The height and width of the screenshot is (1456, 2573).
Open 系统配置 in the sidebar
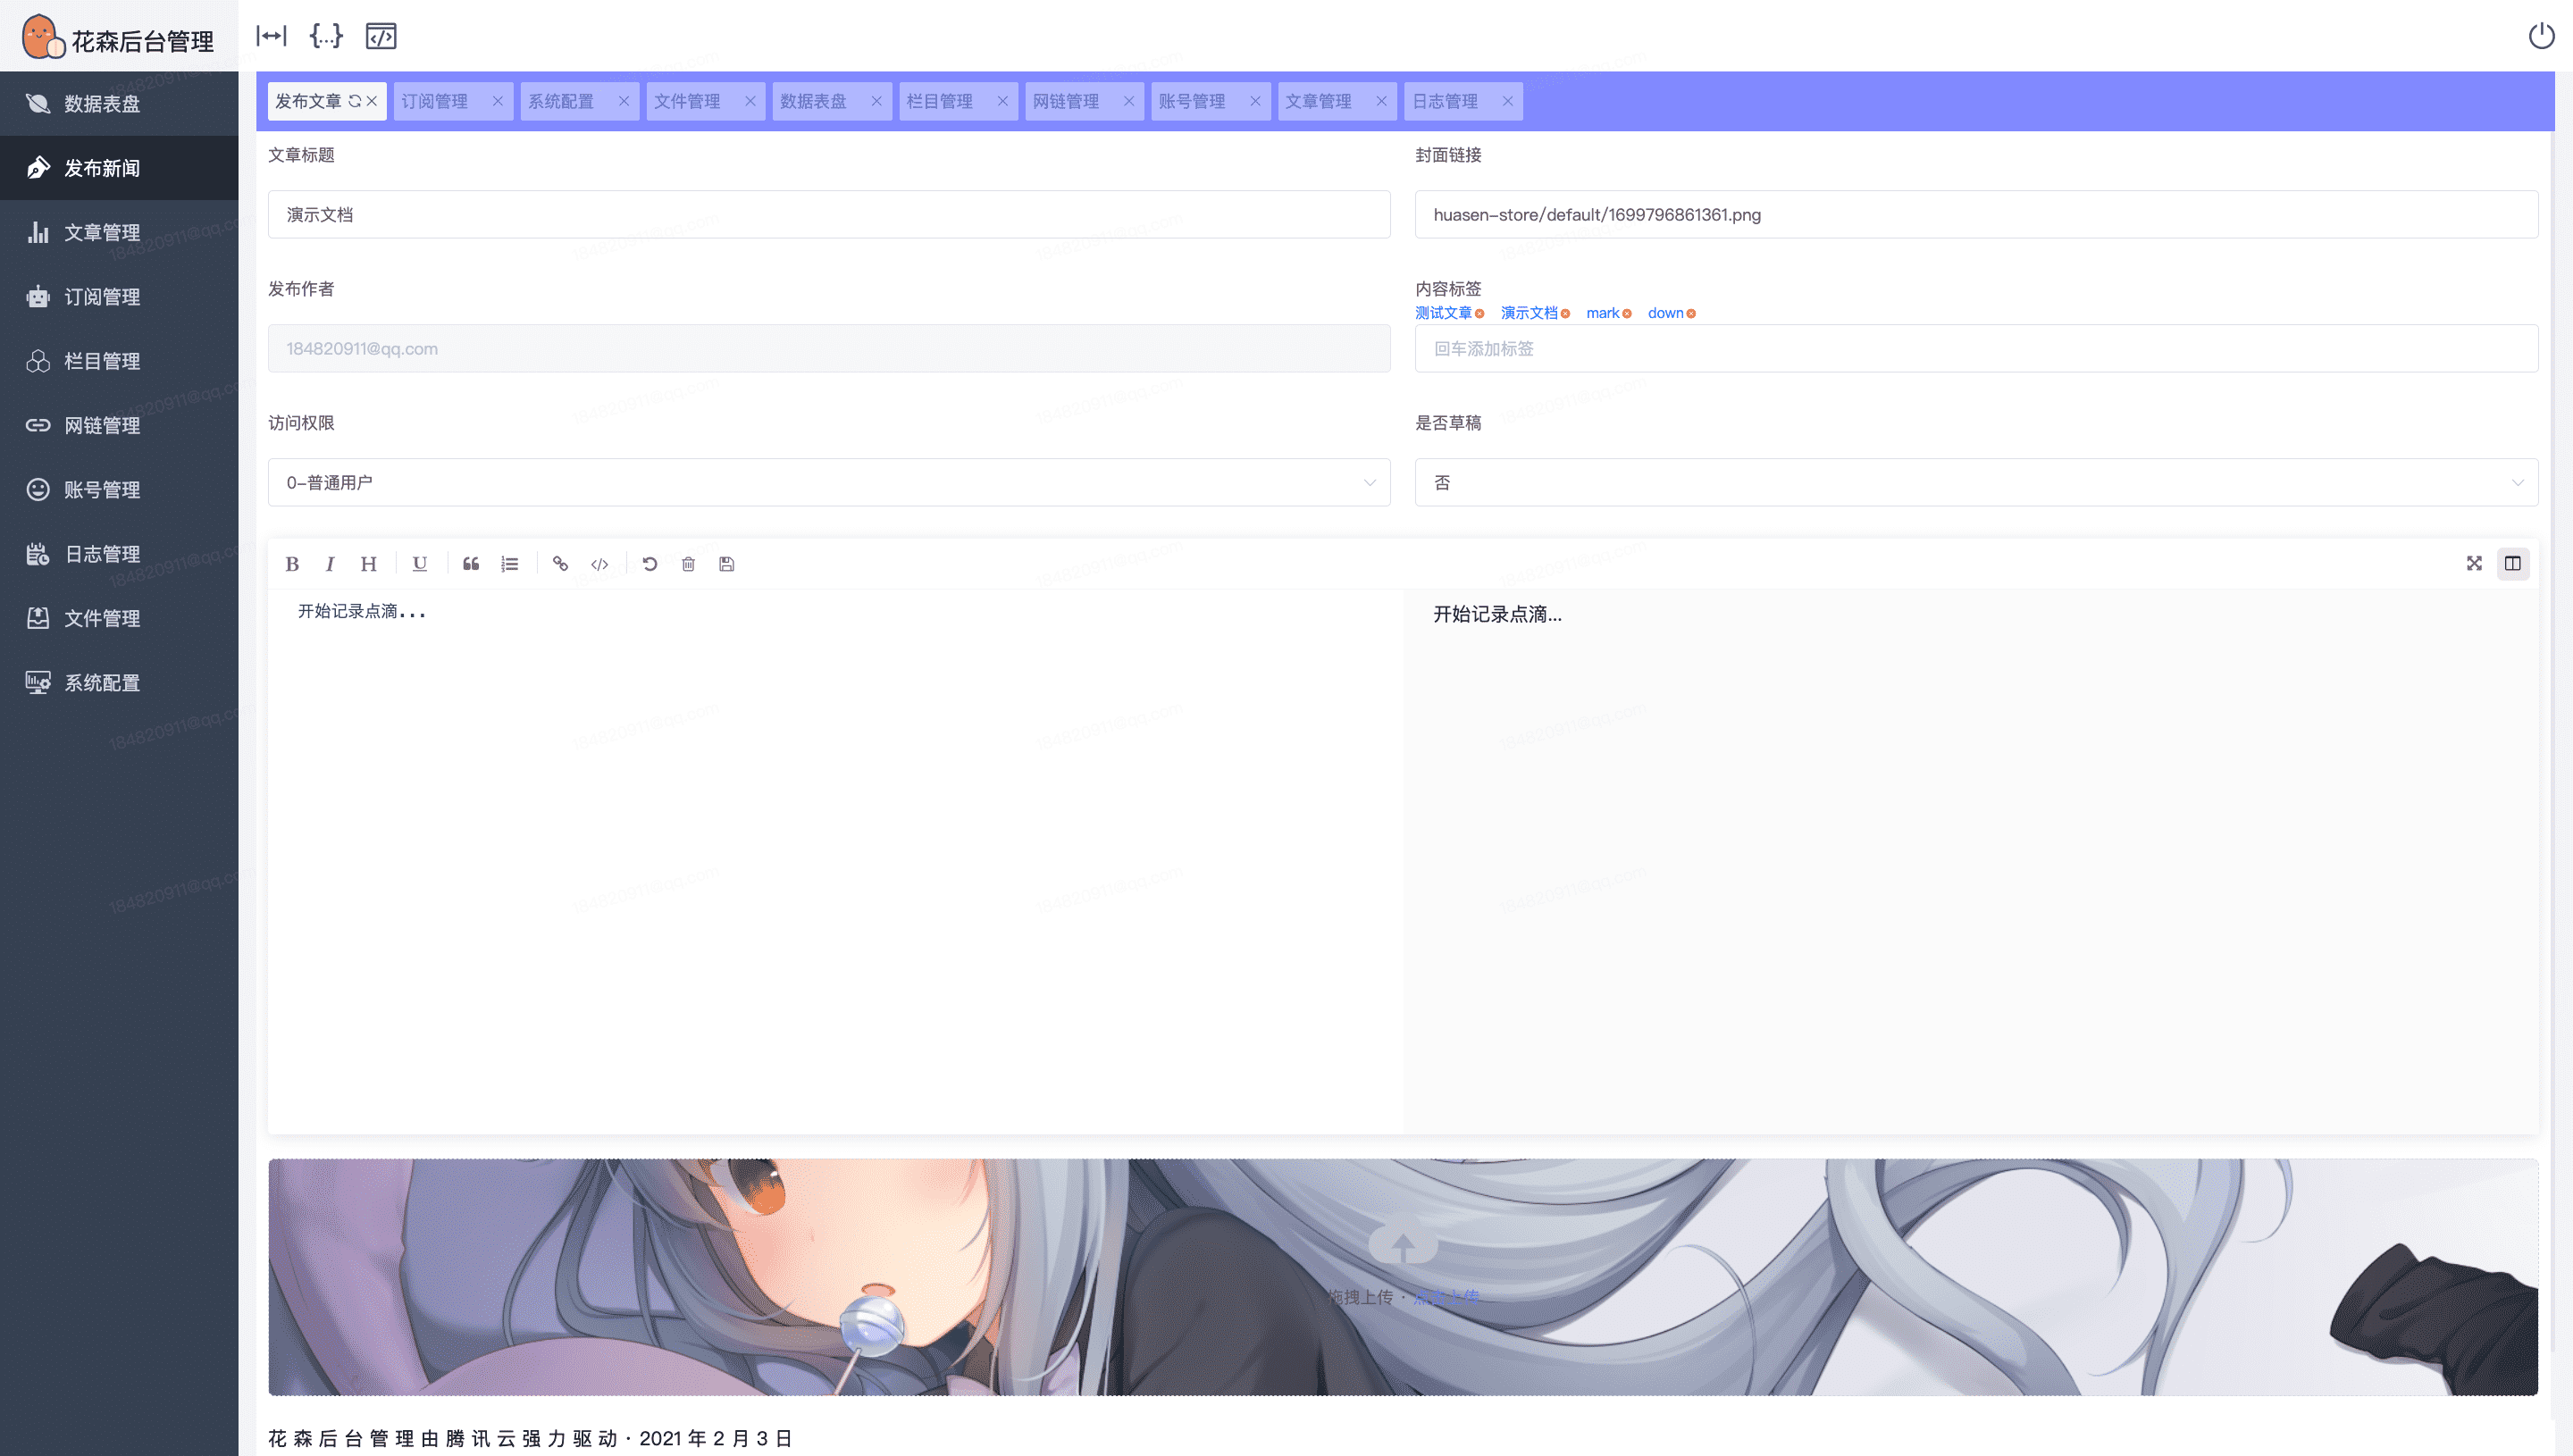(x=119, y=682)
